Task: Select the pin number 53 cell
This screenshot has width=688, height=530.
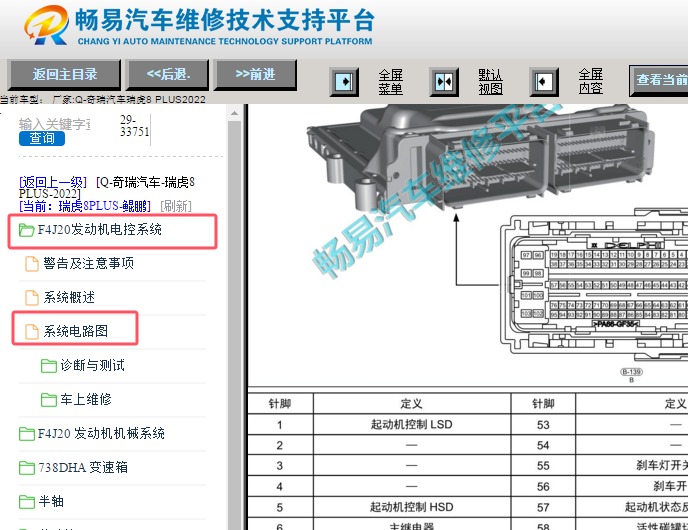Action: point(543,425)
